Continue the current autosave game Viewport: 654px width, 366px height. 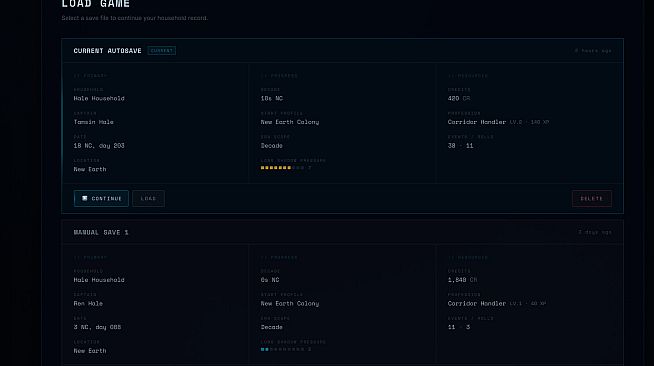pyautogui.click(x=101, y=198)
